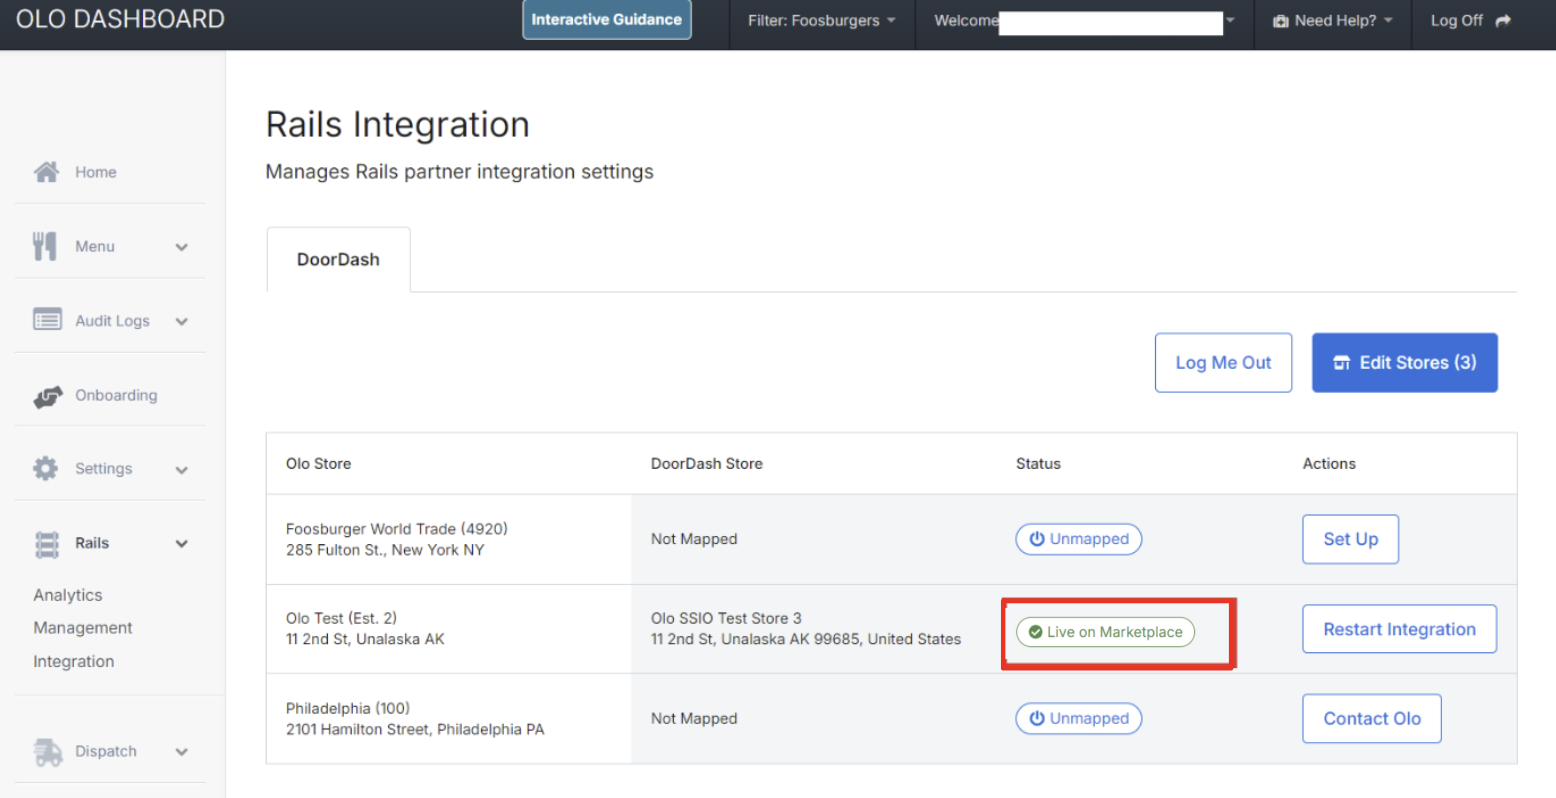Expand the Menu sidebar chevron
Screen dimensions: 1556x798
coord(181,247)
